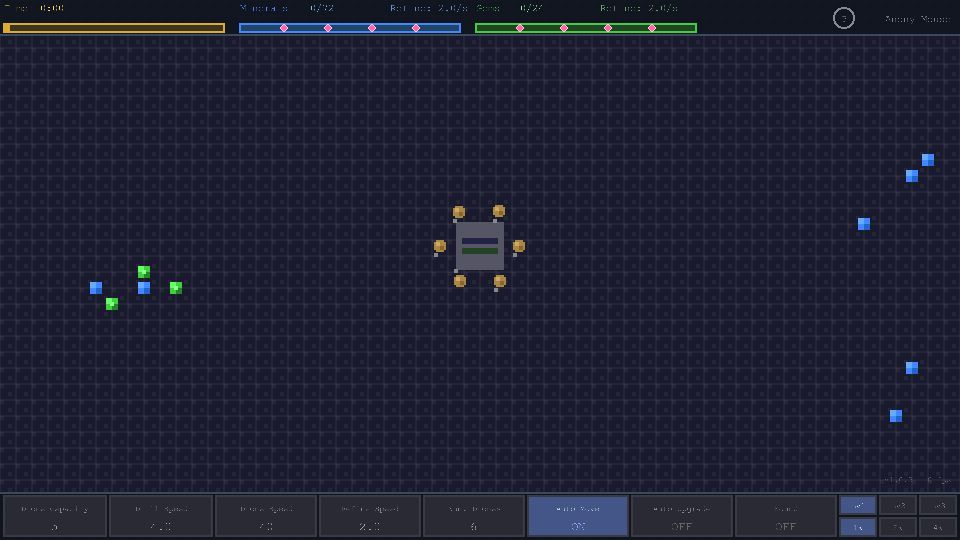Select the highlighted 1x game speed button
Screen dimensions: 960x540
point(858,527)
